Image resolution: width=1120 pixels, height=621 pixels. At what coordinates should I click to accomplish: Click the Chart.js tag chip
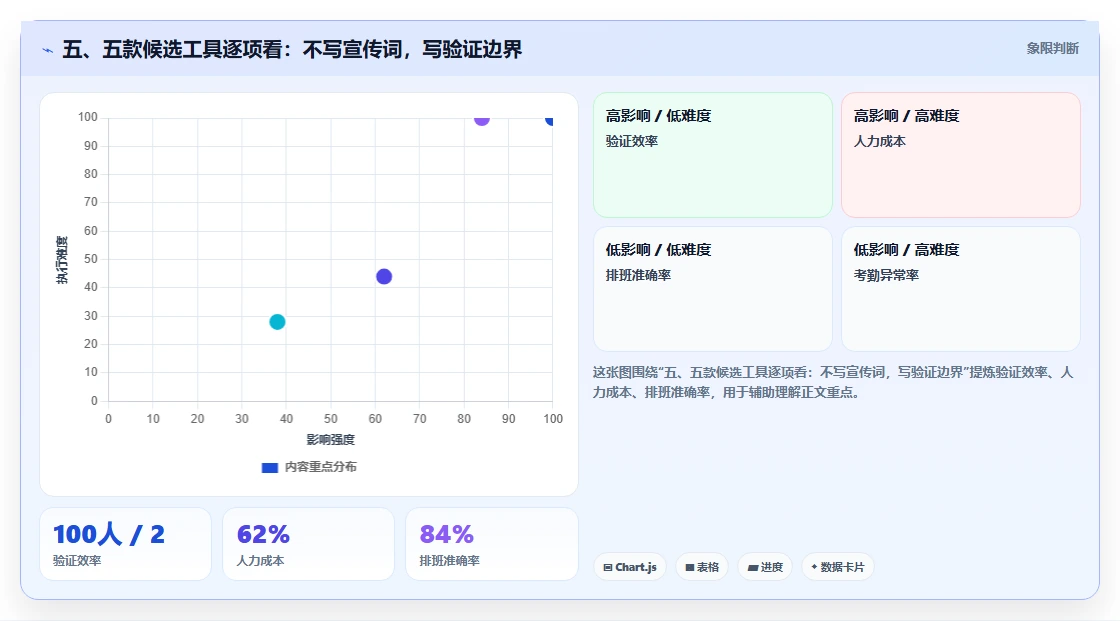[630, 567]
